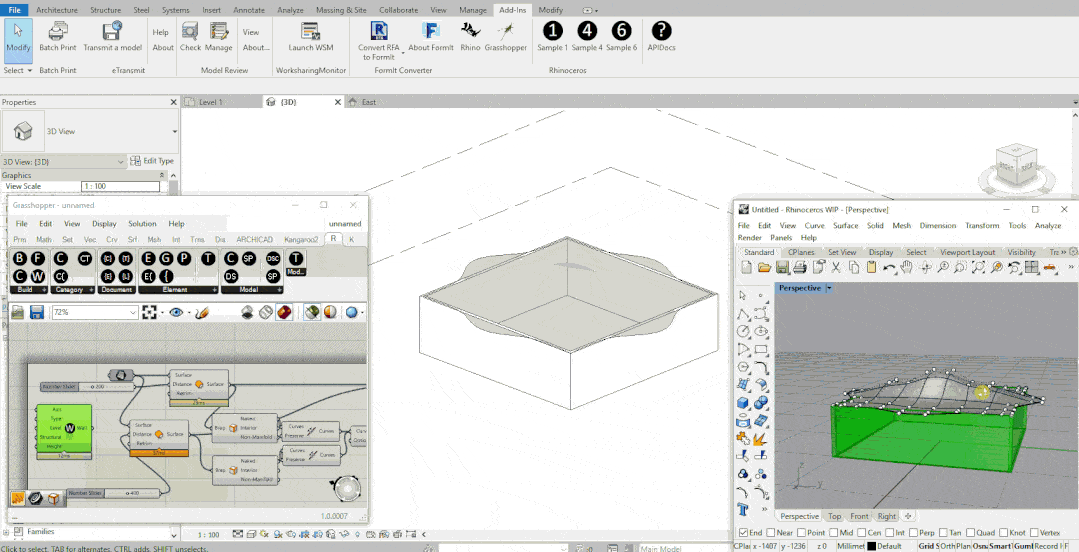Click the Rhino Pan hand icon
Image resolution: width=1079 pixels, height=552 pixels.
pyautogui.click(x=908, y=268)
